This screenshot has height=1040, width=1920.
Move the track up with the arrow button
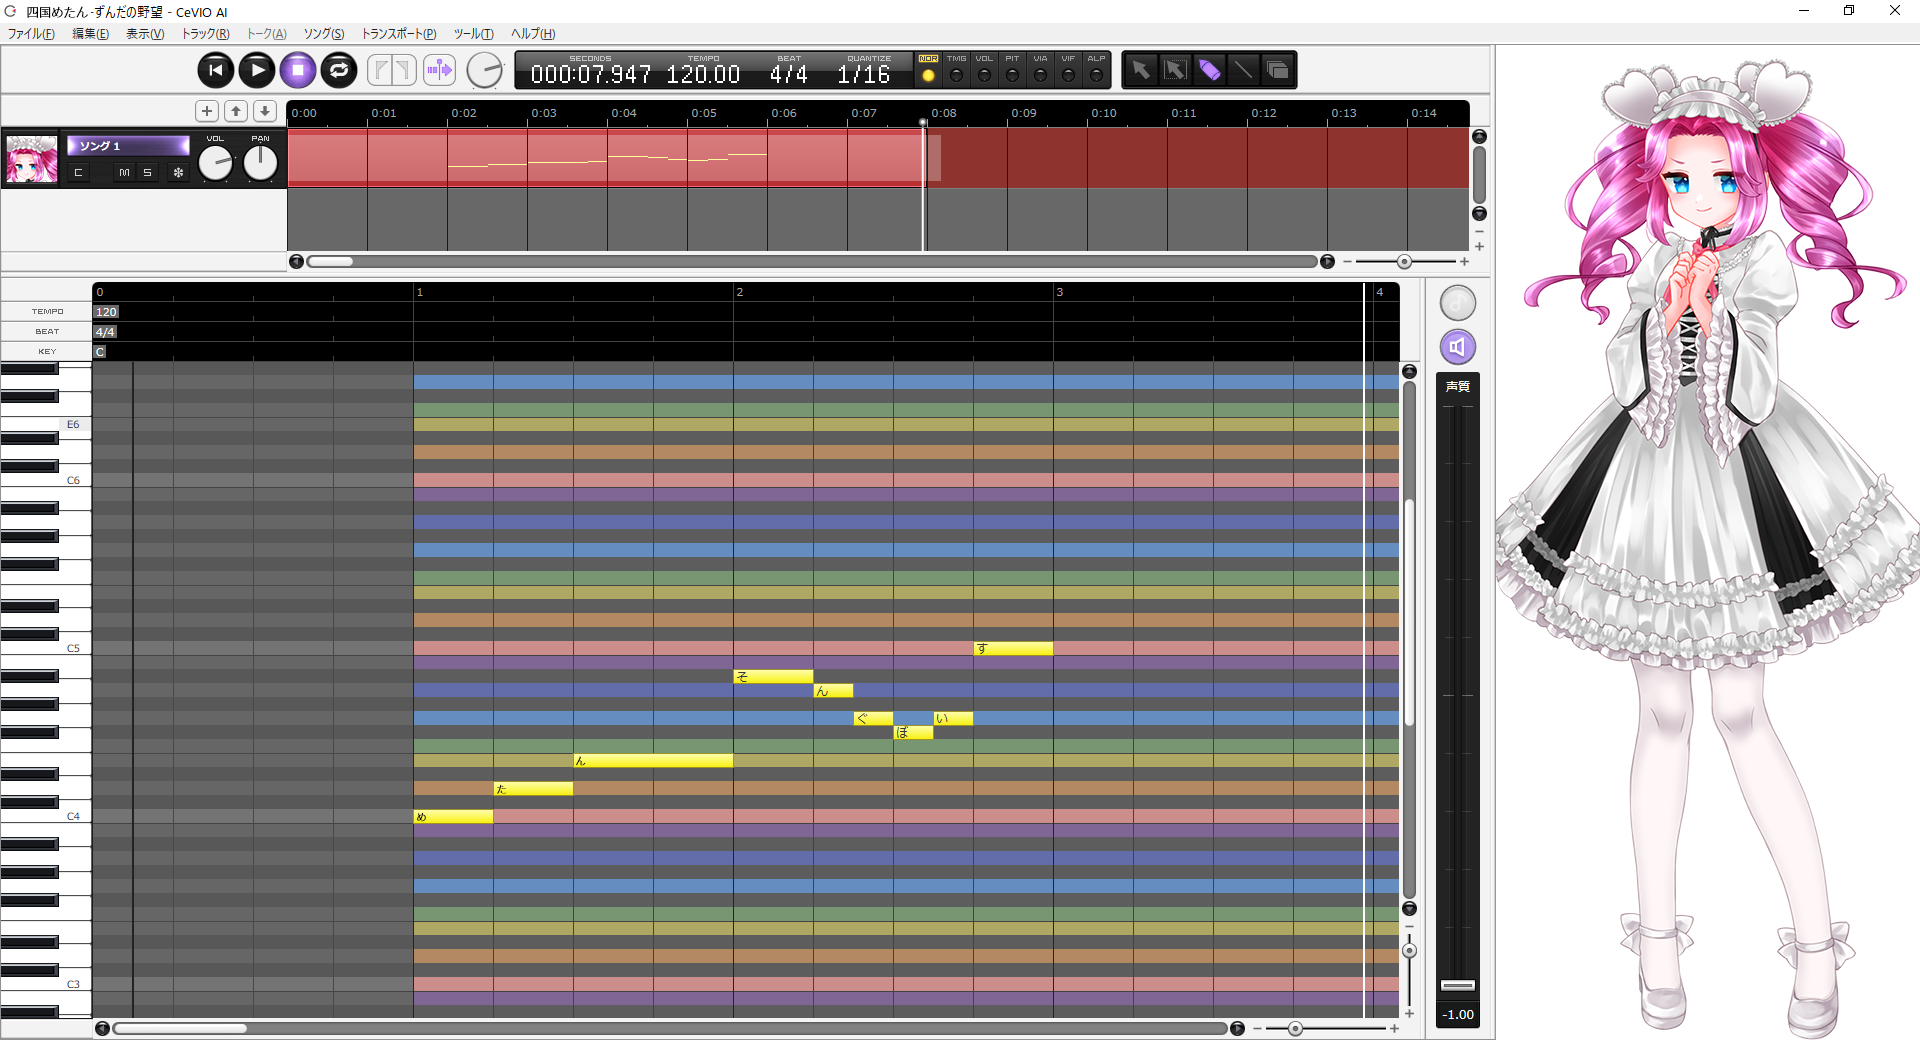pyautogui.click(x=236, y=111)
